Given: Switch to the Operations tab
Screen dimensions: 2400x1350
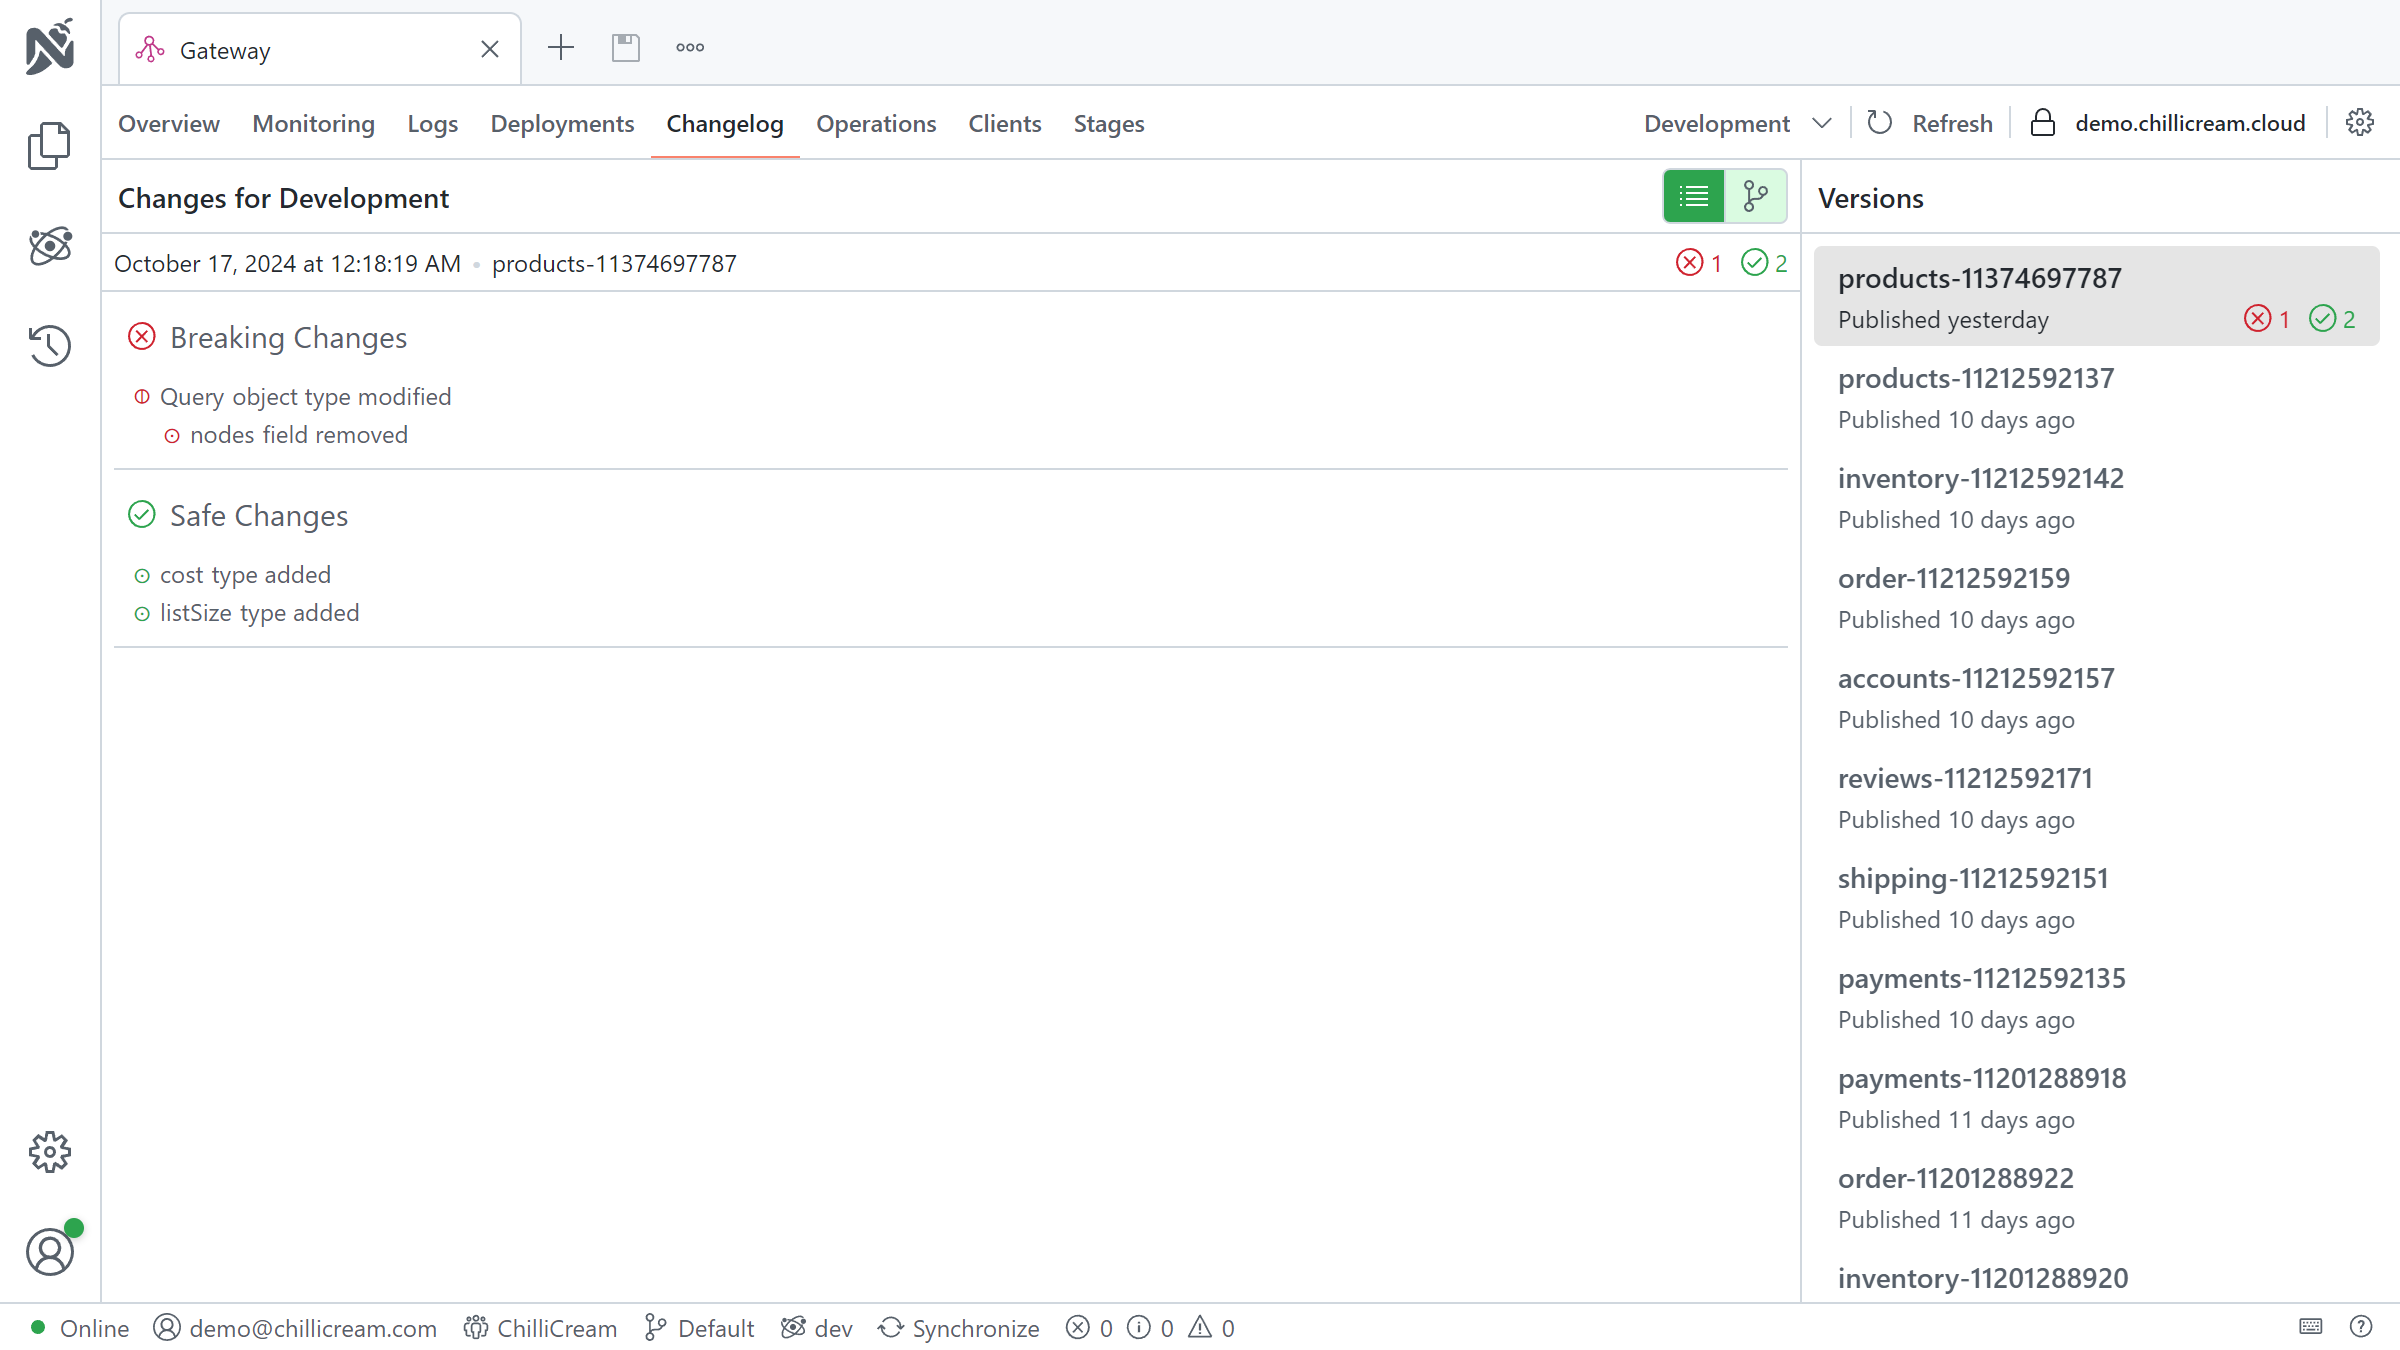Looking at the screenshot, I should coord(876,123).
